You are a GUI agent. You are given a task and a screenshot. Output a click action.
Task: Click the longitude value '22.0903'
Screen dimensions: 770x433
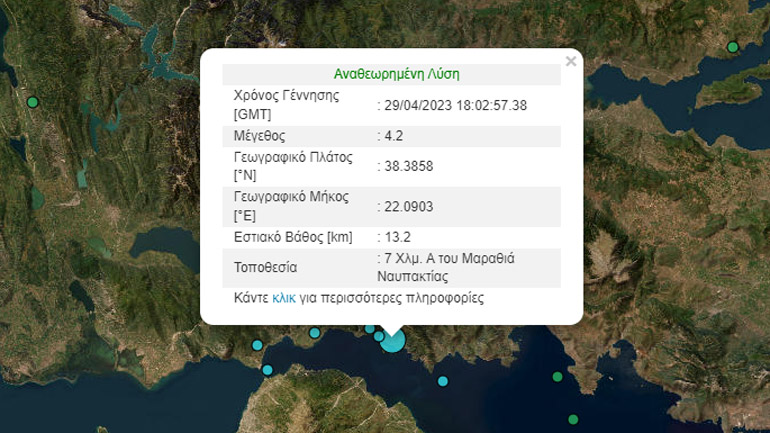click(409, 207)
